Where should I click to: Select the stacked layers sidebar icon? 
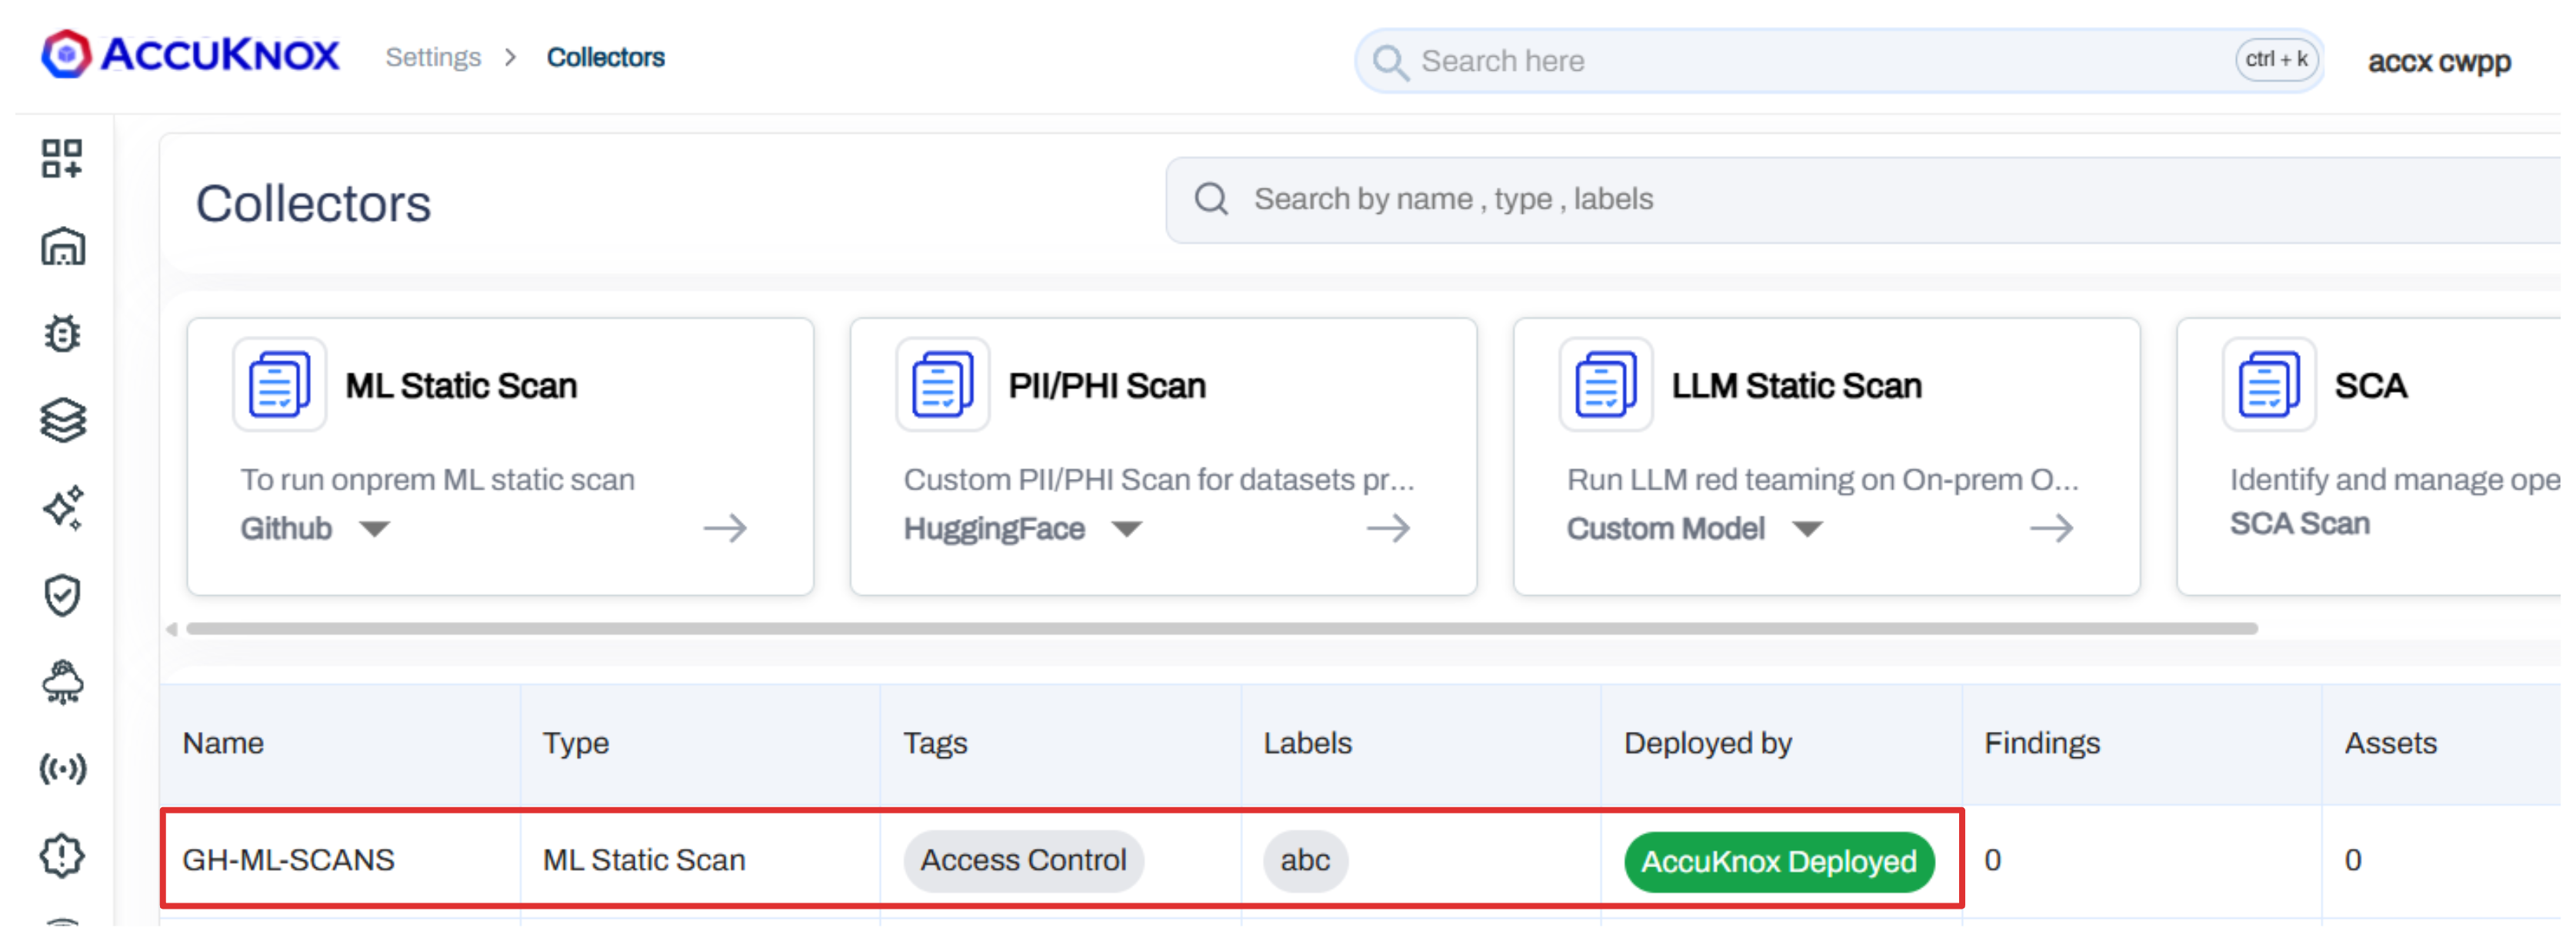pyautogui.click(x=62, y=420)
